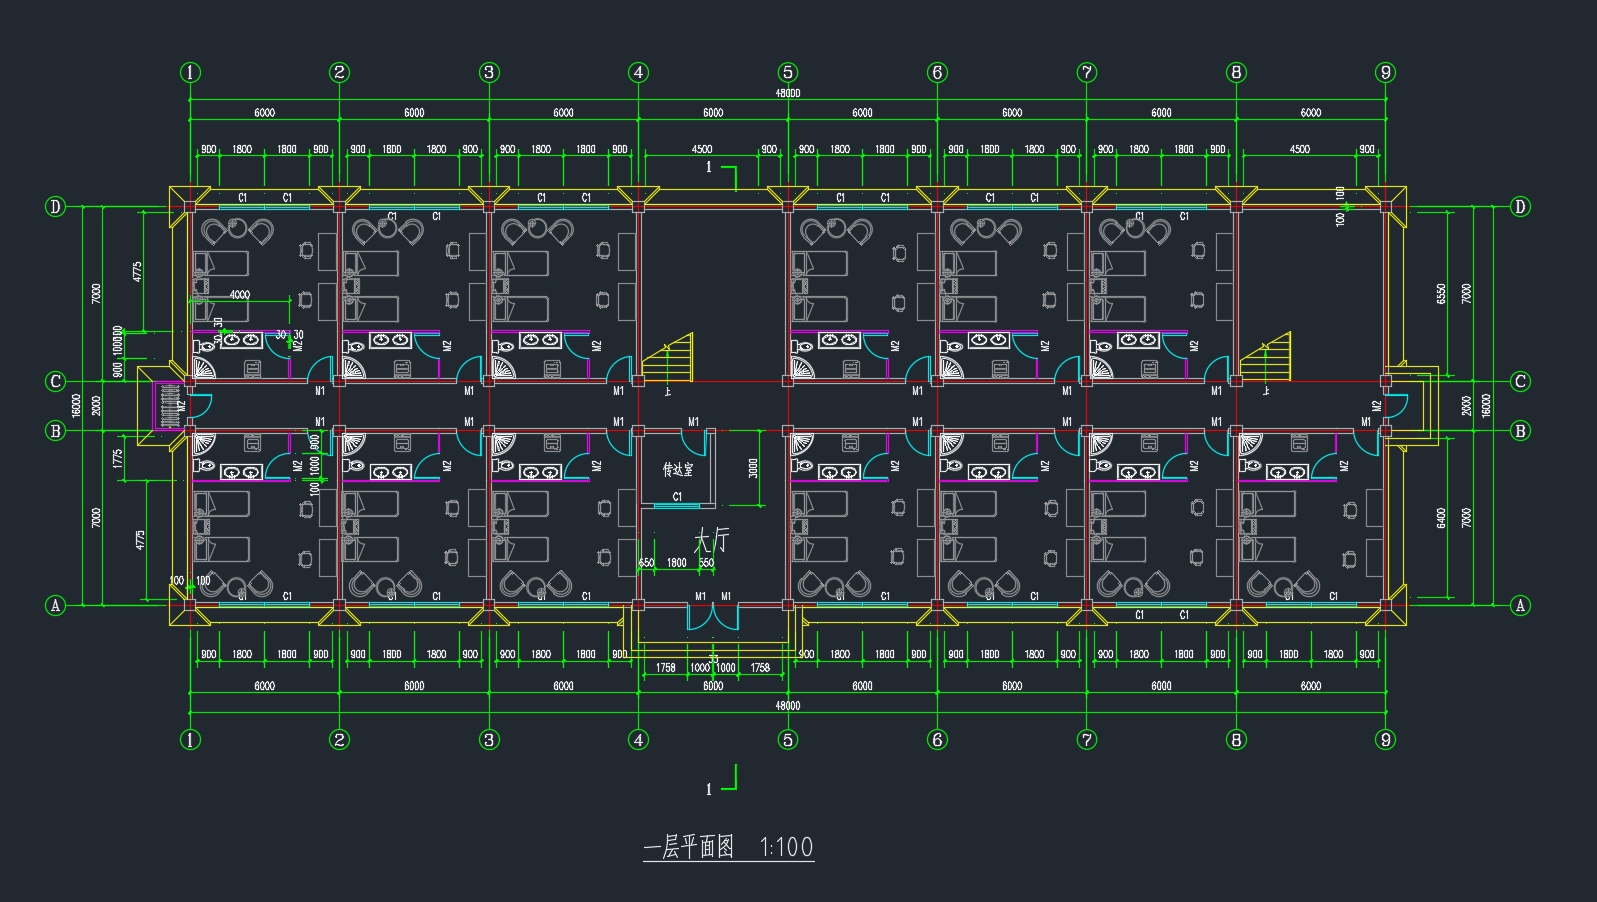Select axis bubble 4 in the top row
Viewport: 1597px width, 902px height.
click(638, 72)
